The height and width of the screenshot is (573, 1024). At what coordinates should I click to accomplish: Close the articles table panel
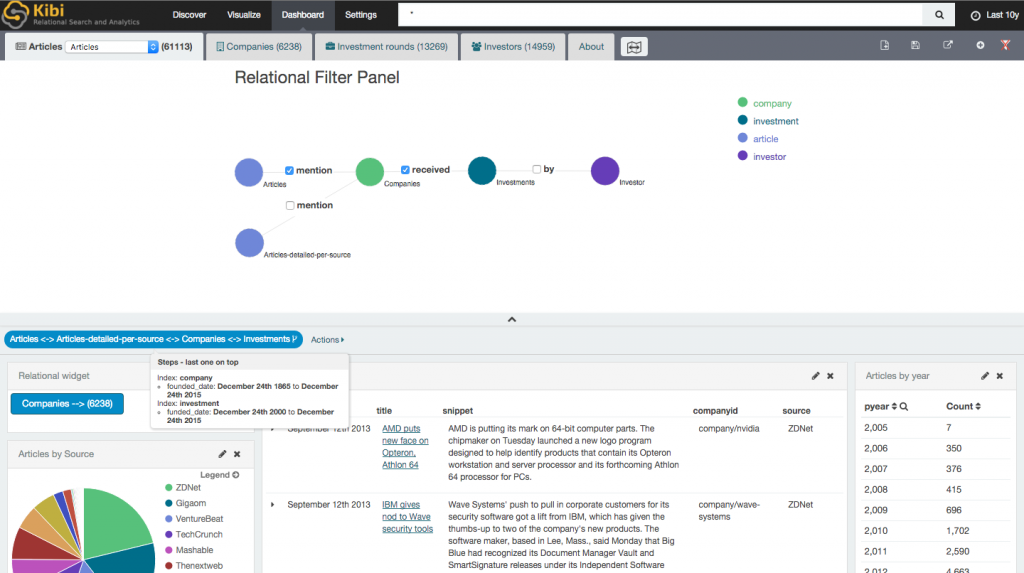click(830, 376)
